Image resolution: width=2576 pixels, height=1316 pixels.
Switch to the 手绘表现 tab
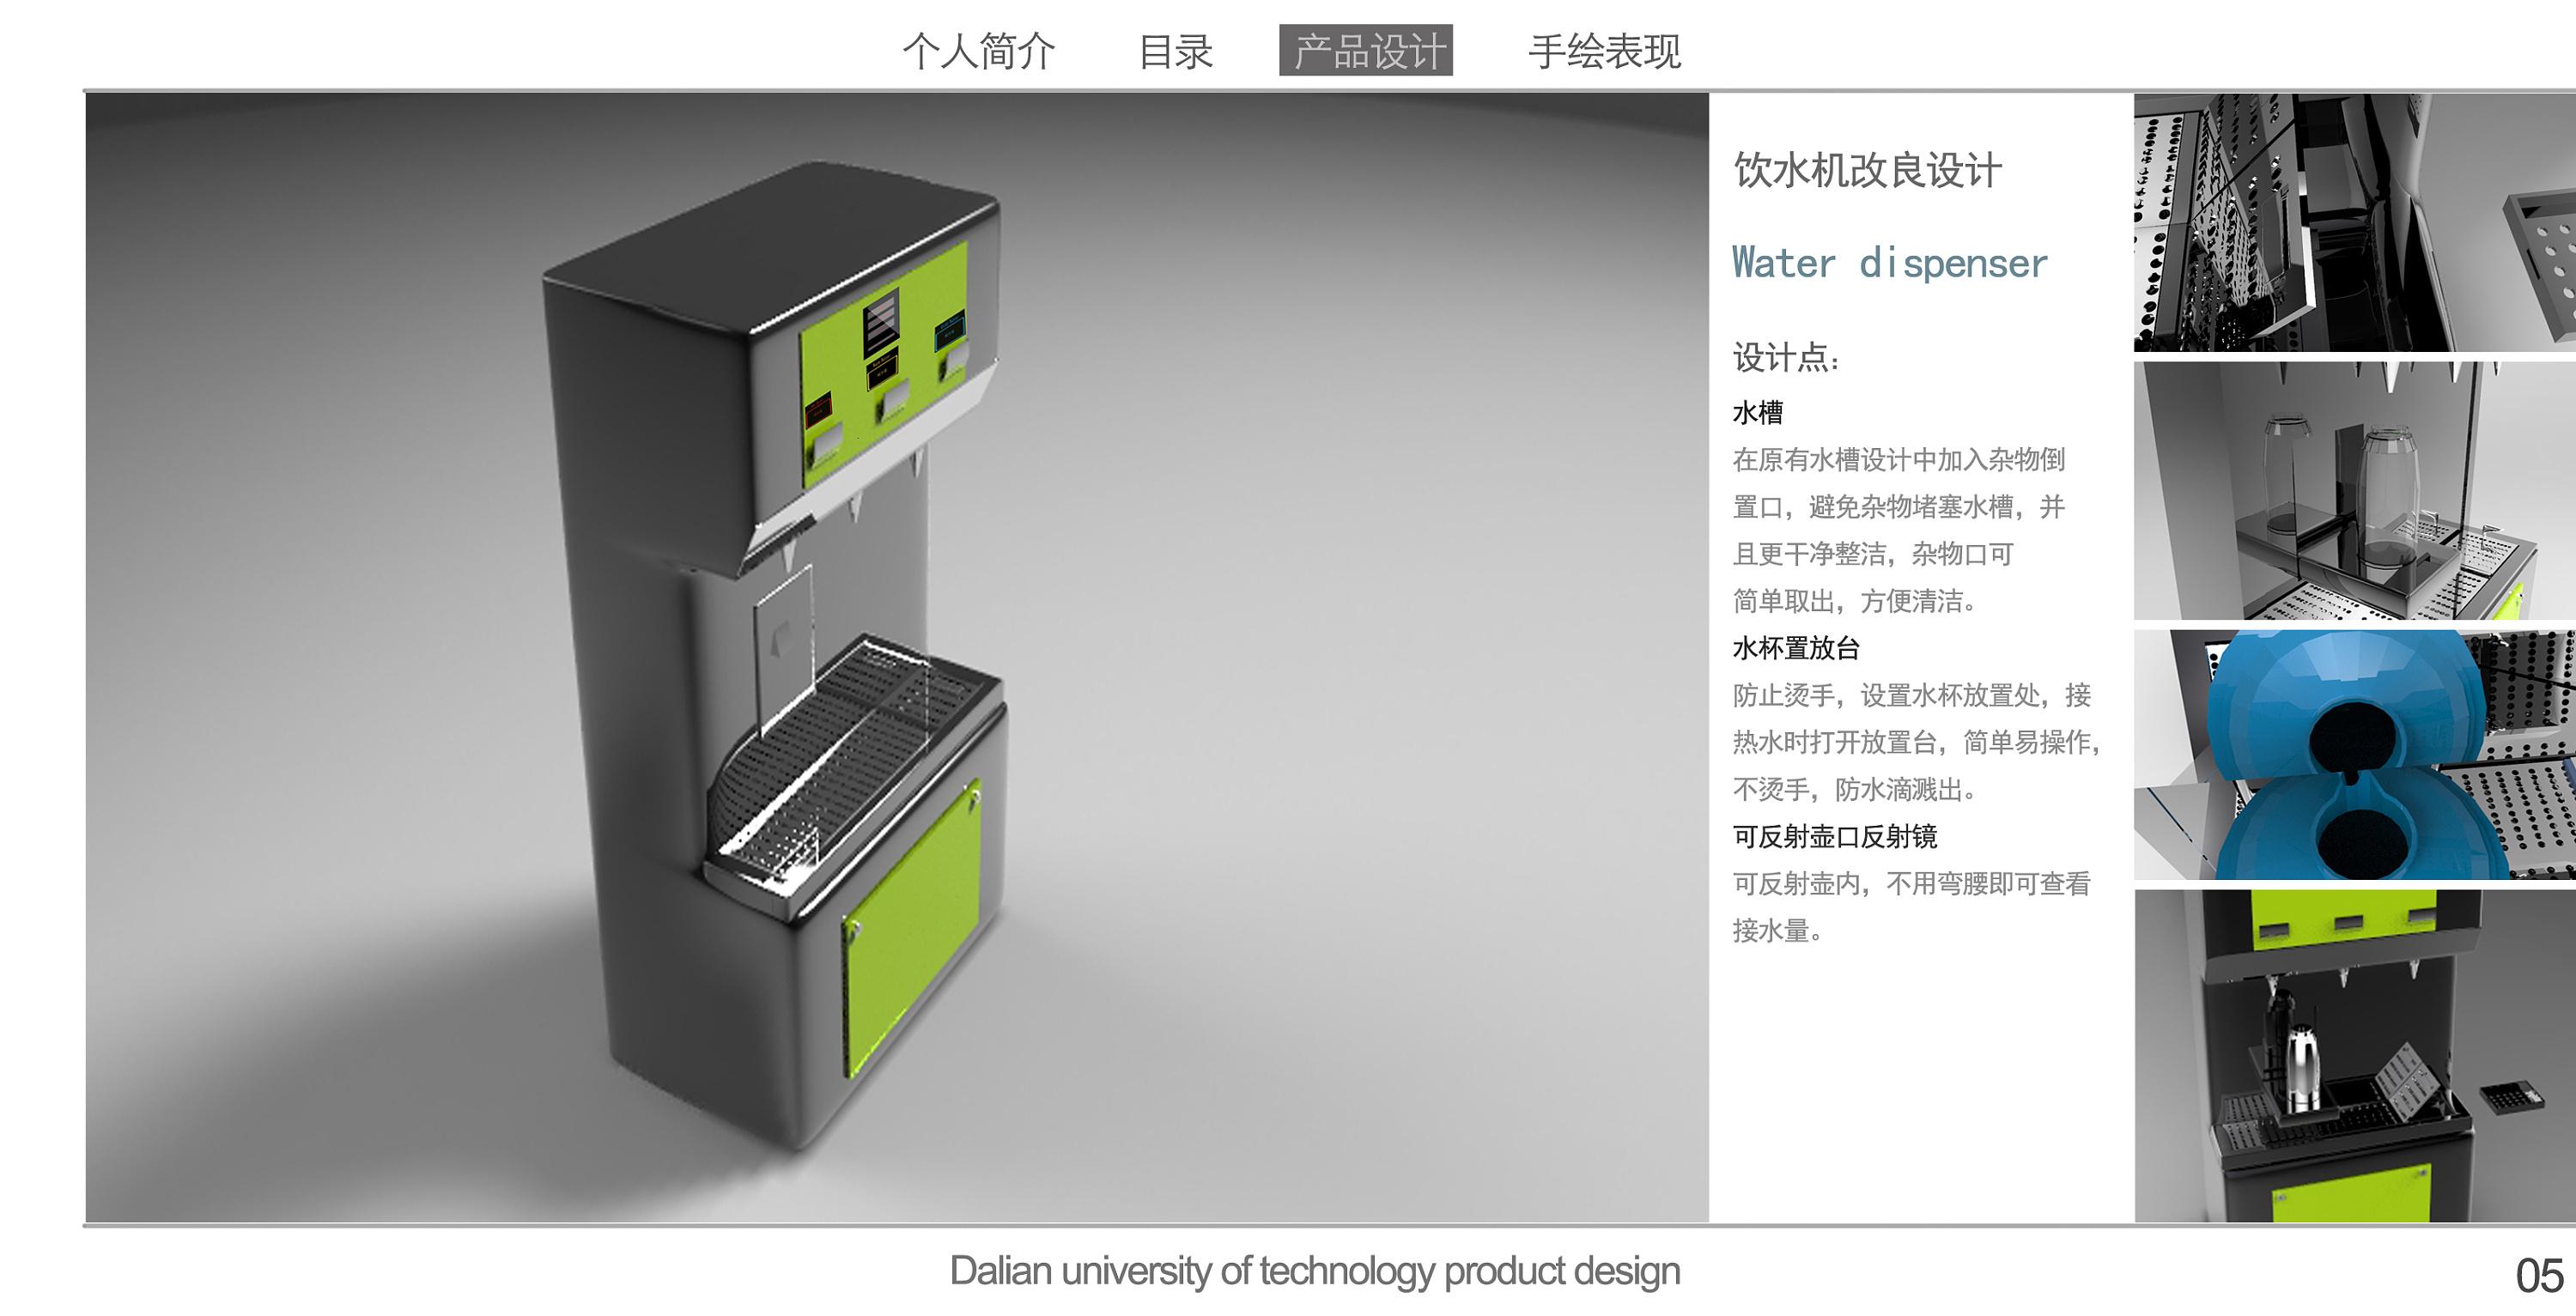[1605, 51]
